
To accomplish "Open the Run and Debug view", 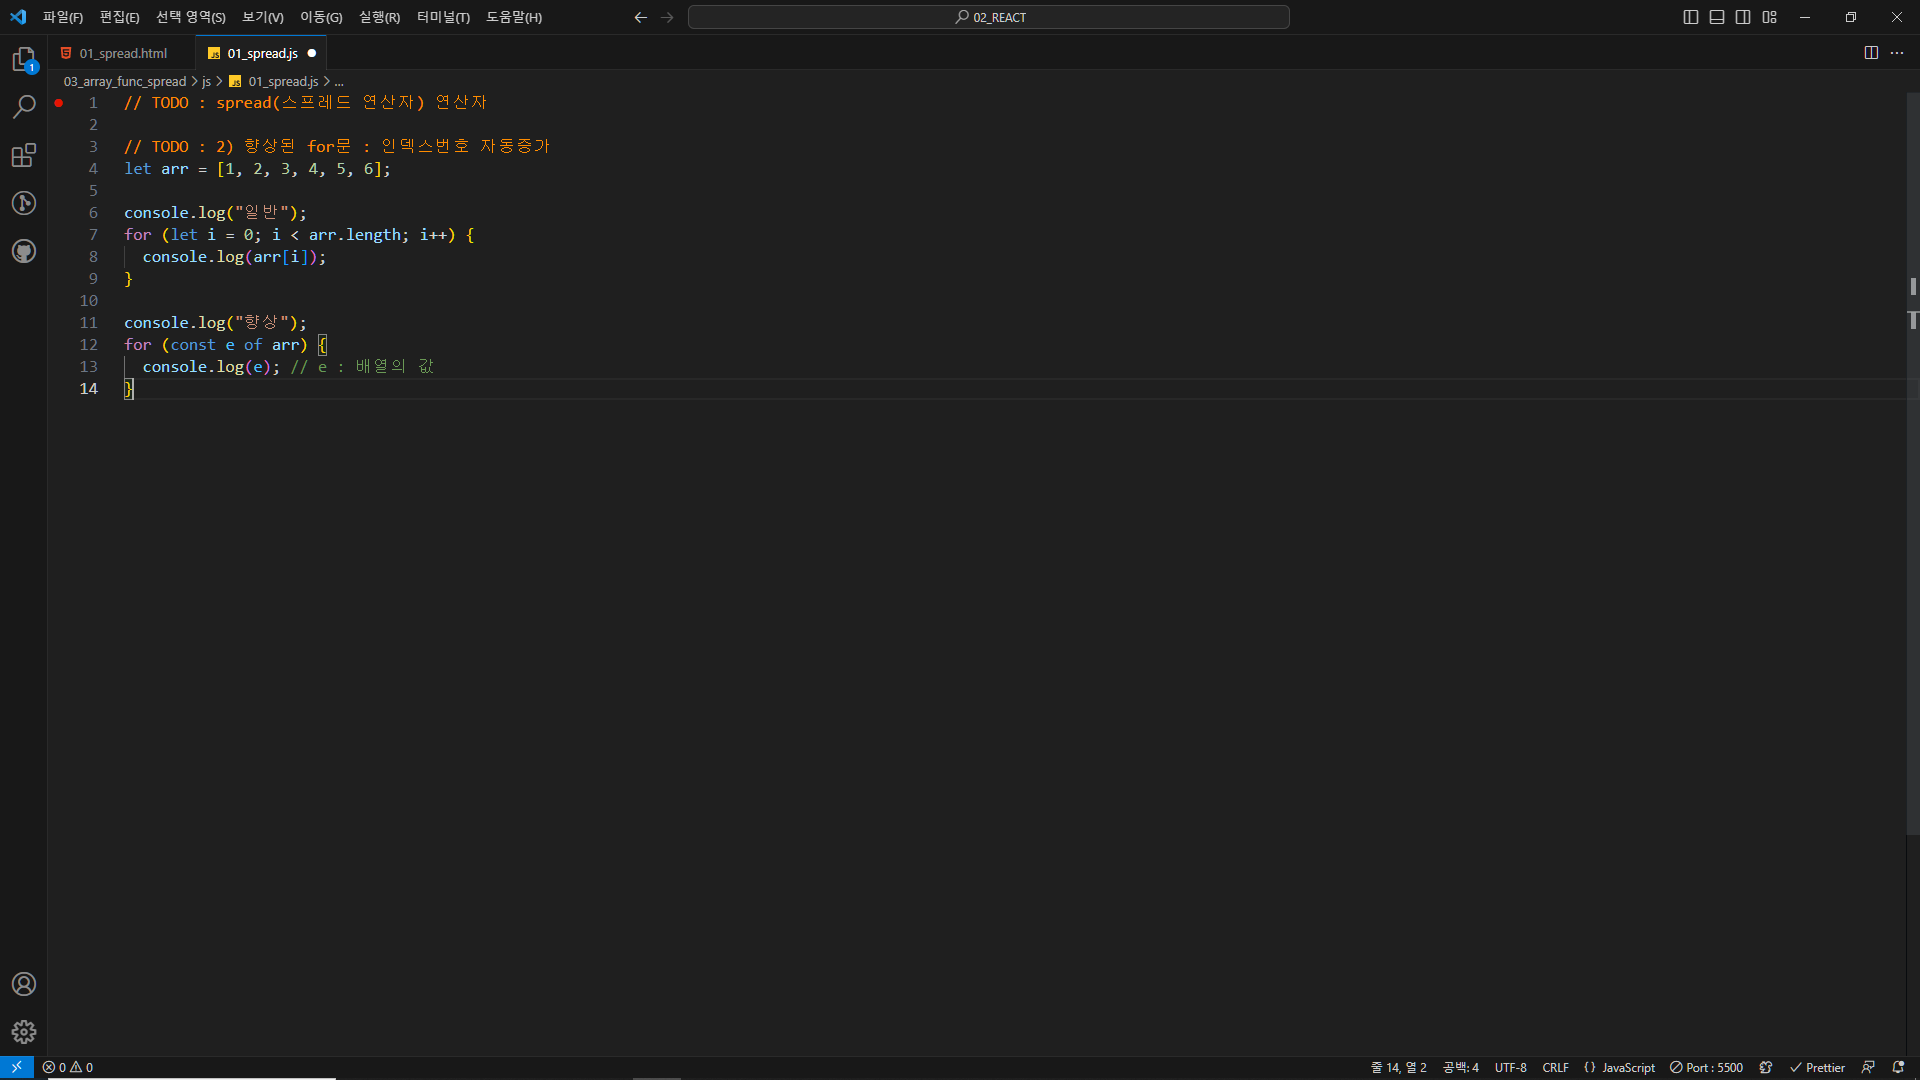I will click(24, 203).
